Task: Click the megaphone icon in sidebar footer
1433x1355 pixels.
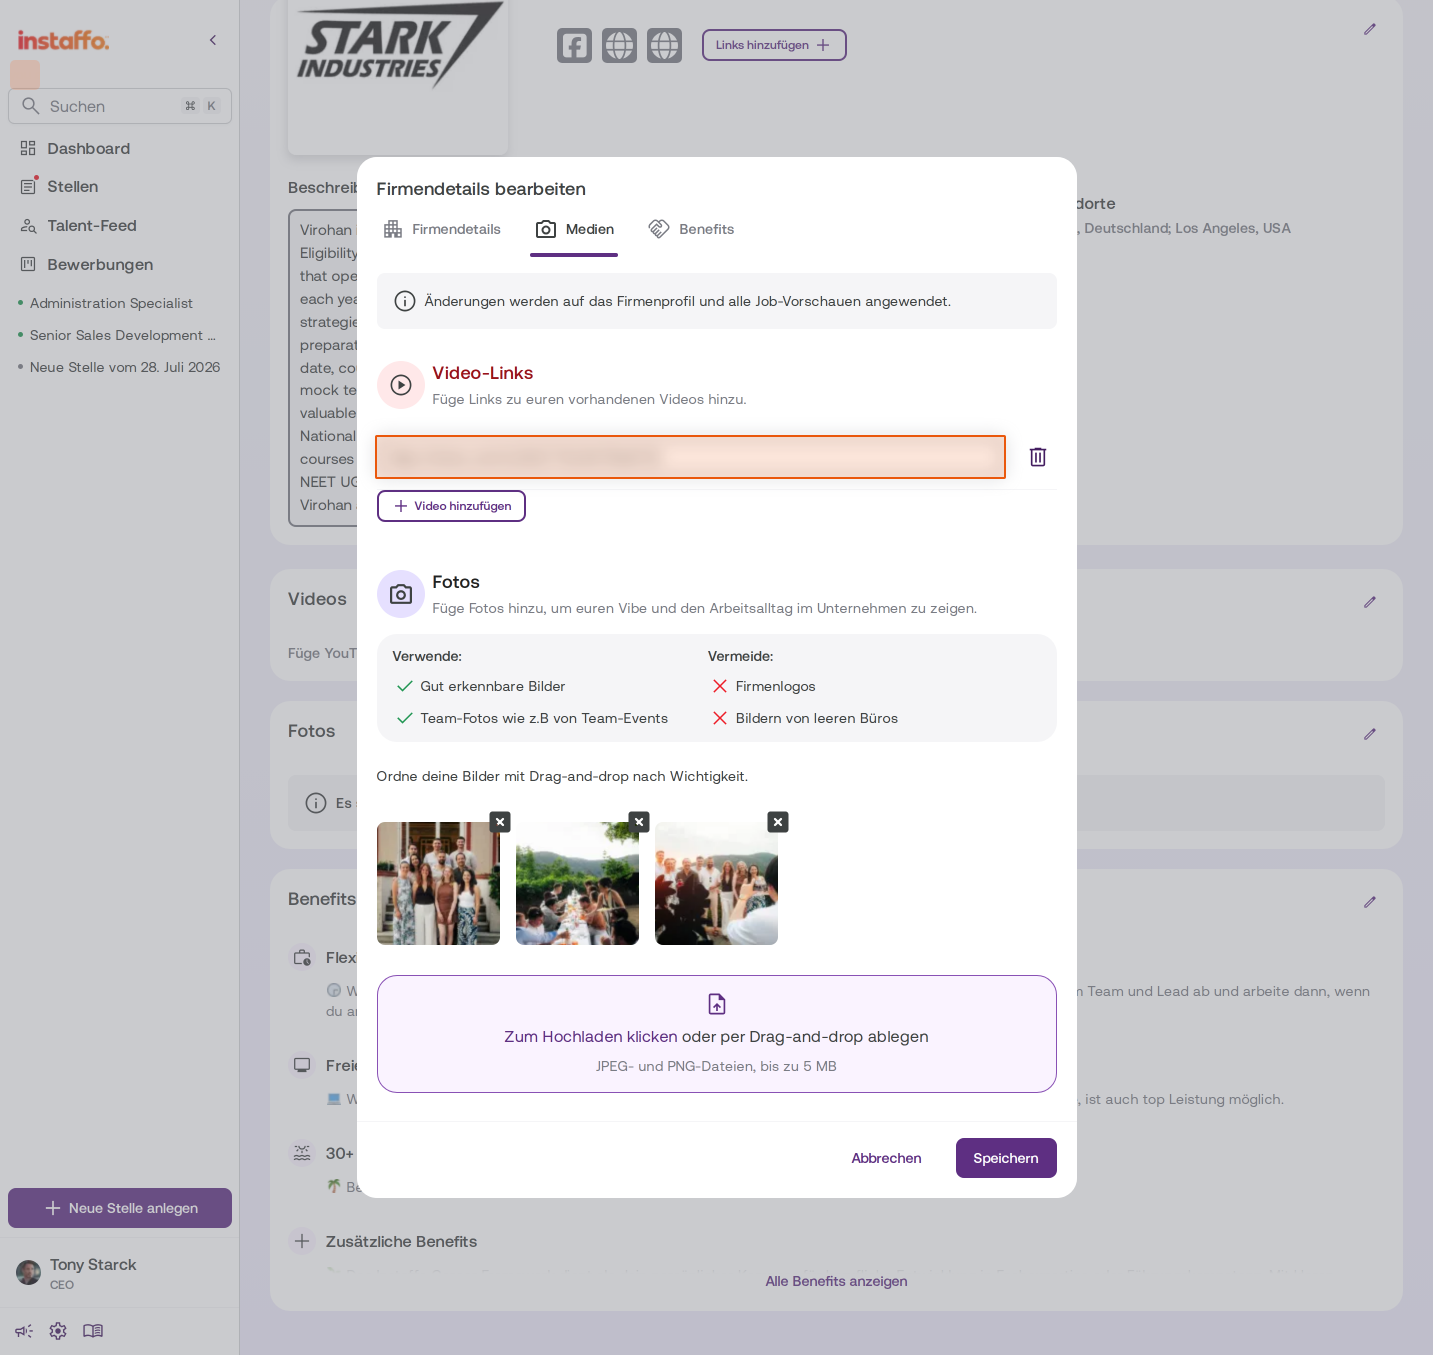Action: 24,1331
